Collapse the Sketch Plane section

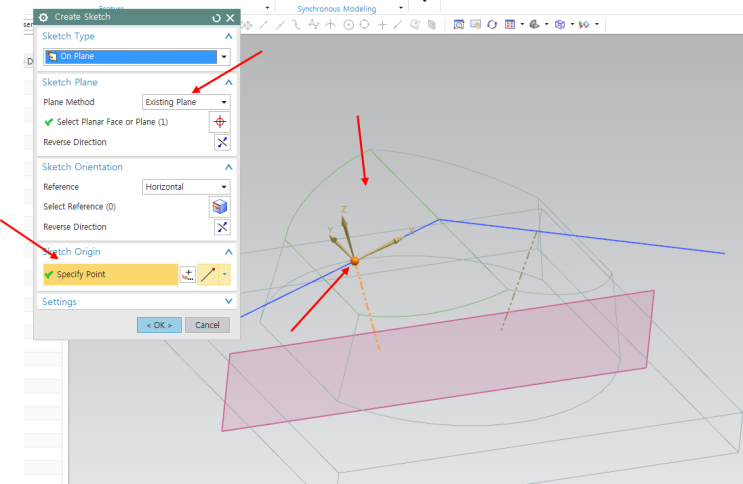click(x=228, y=82)
